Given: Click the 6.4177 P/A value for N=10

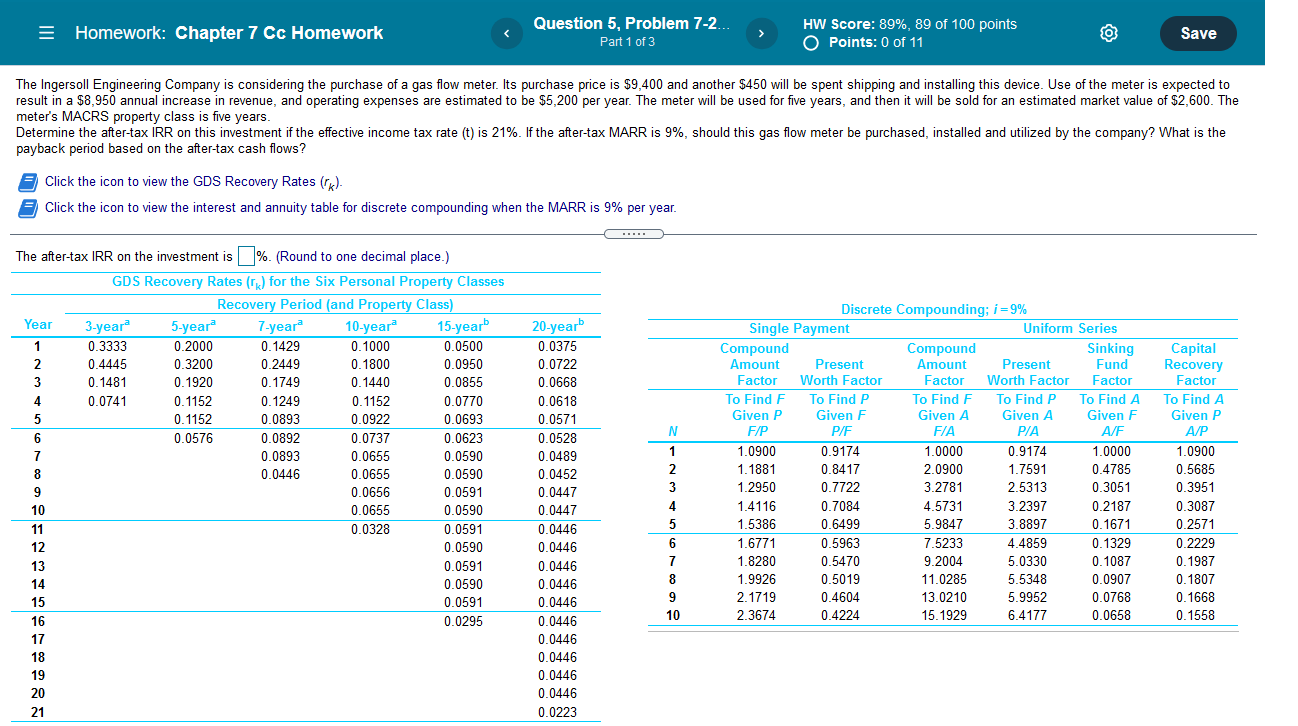Looking at the screenshot, I should pyautogui.click(x=1027, y=615).
